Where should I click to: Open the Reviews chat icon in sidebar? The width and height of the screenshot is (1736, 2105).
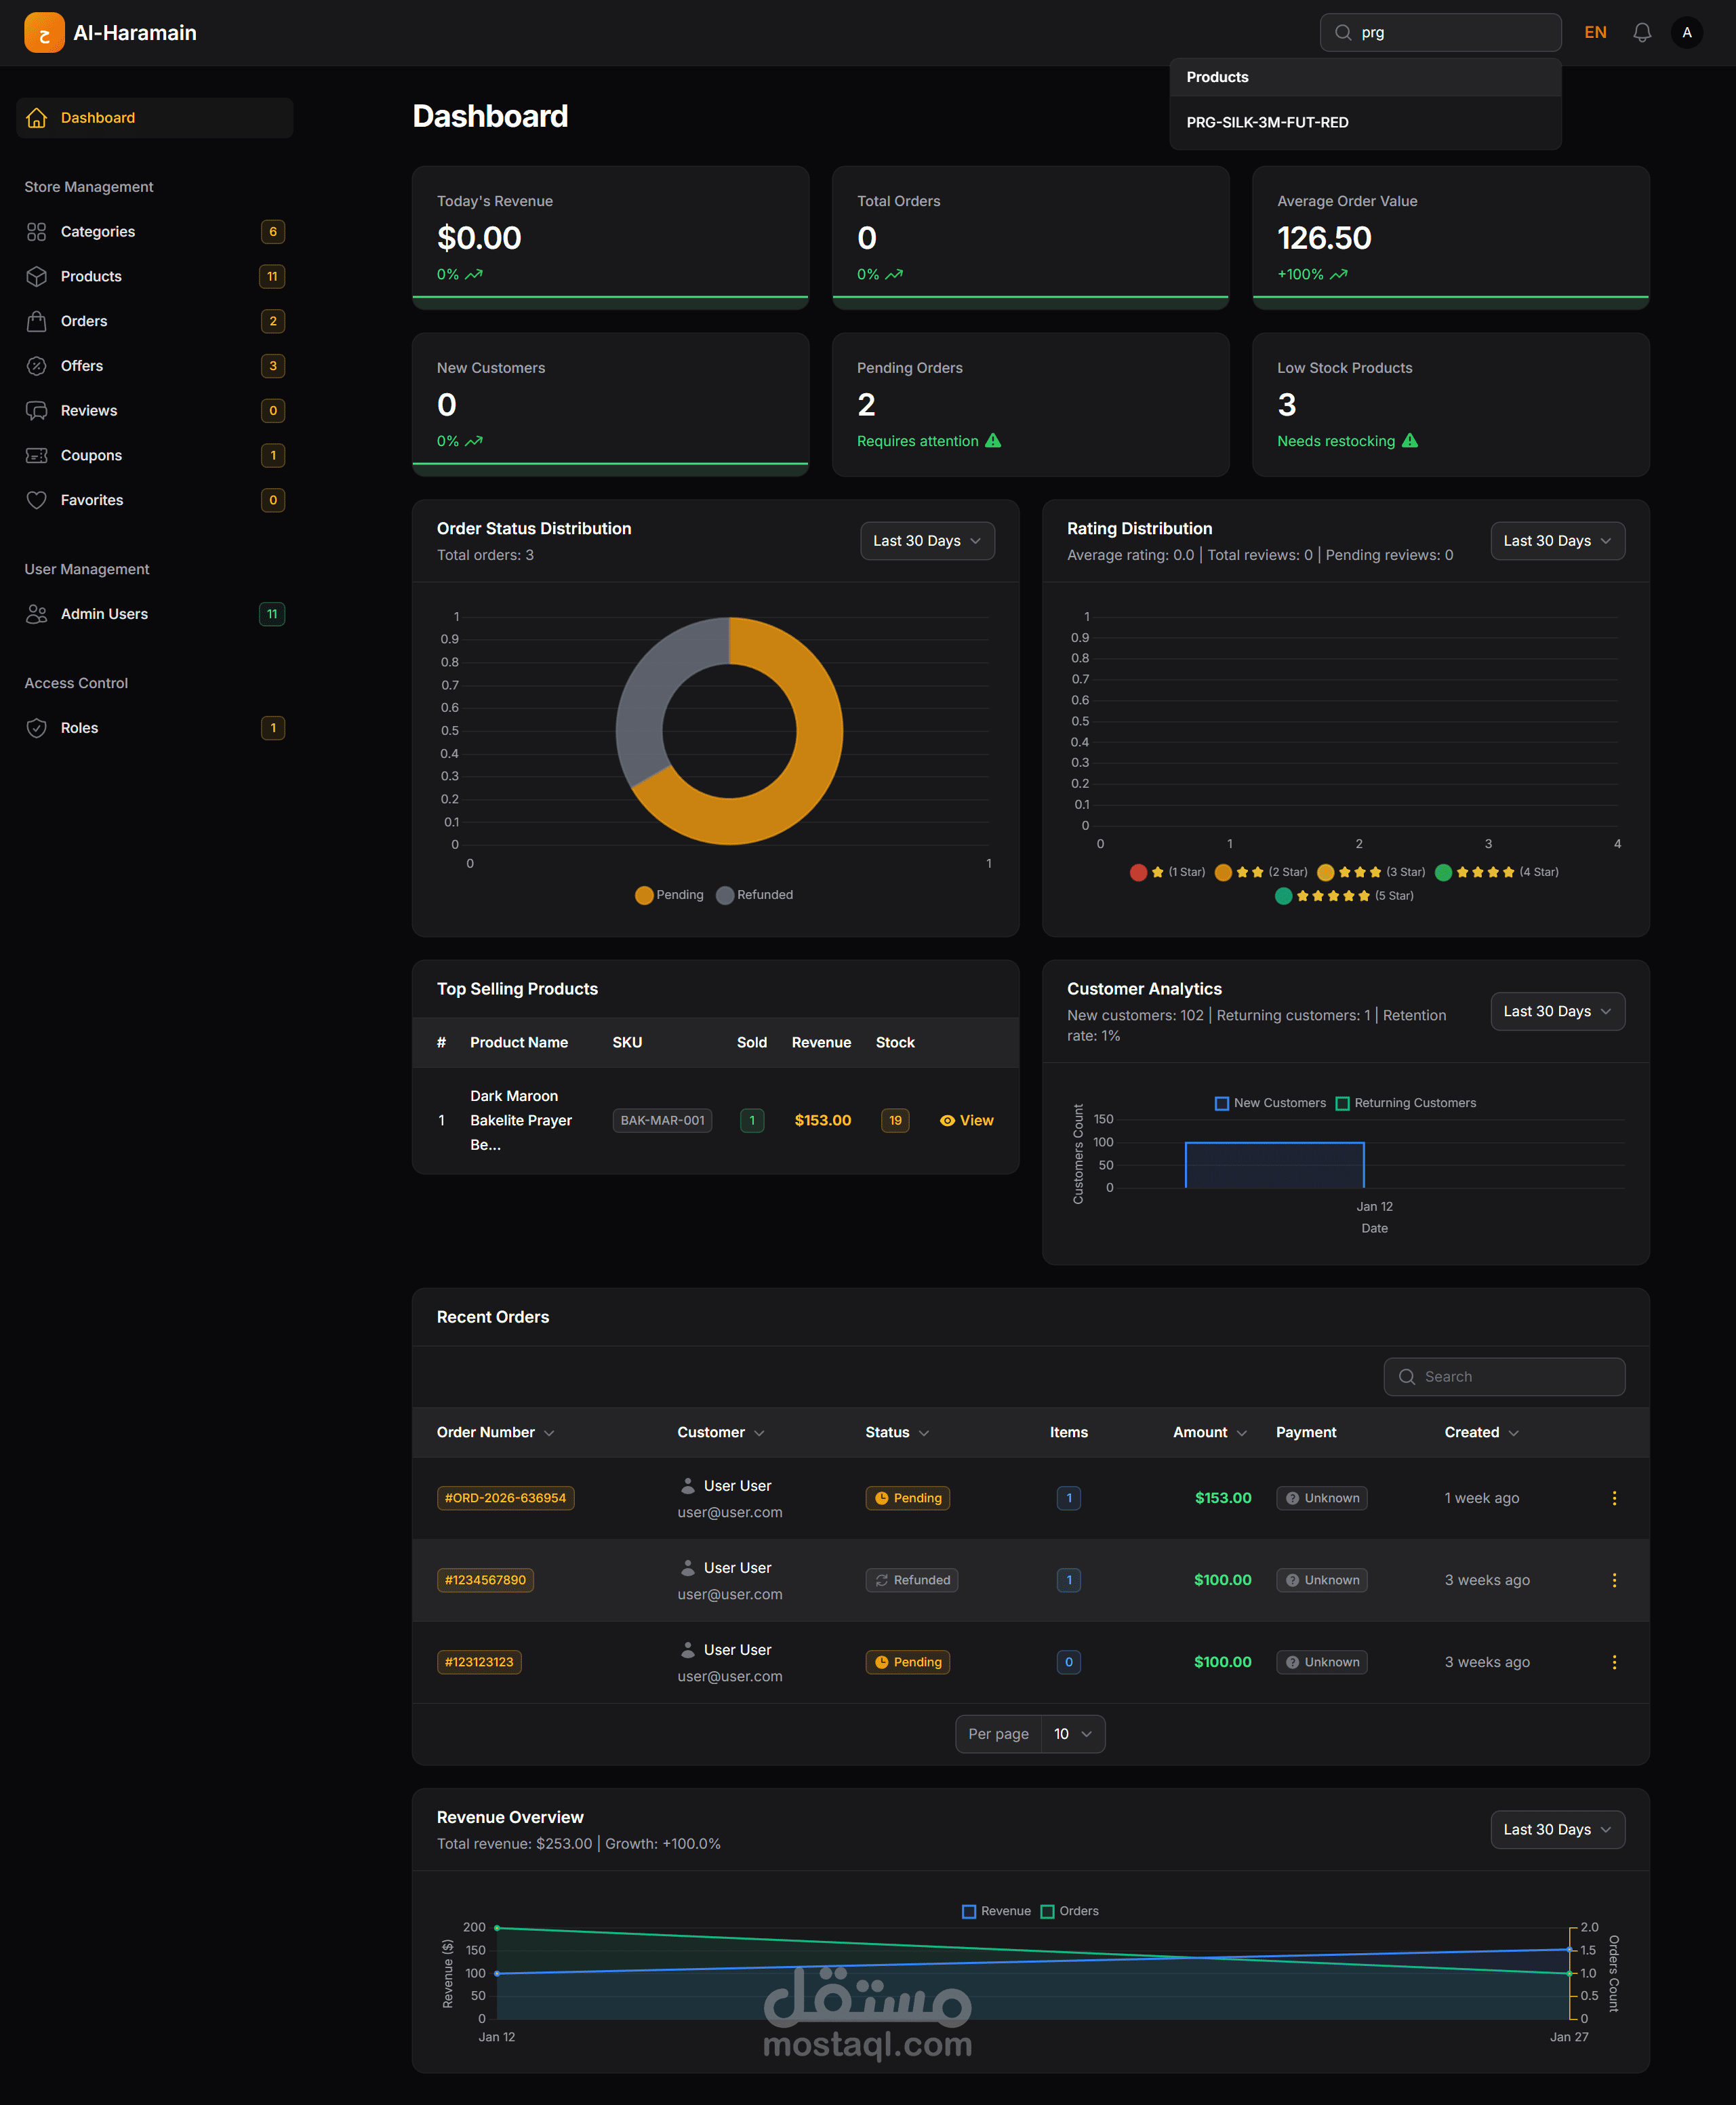tap(37, 411)
